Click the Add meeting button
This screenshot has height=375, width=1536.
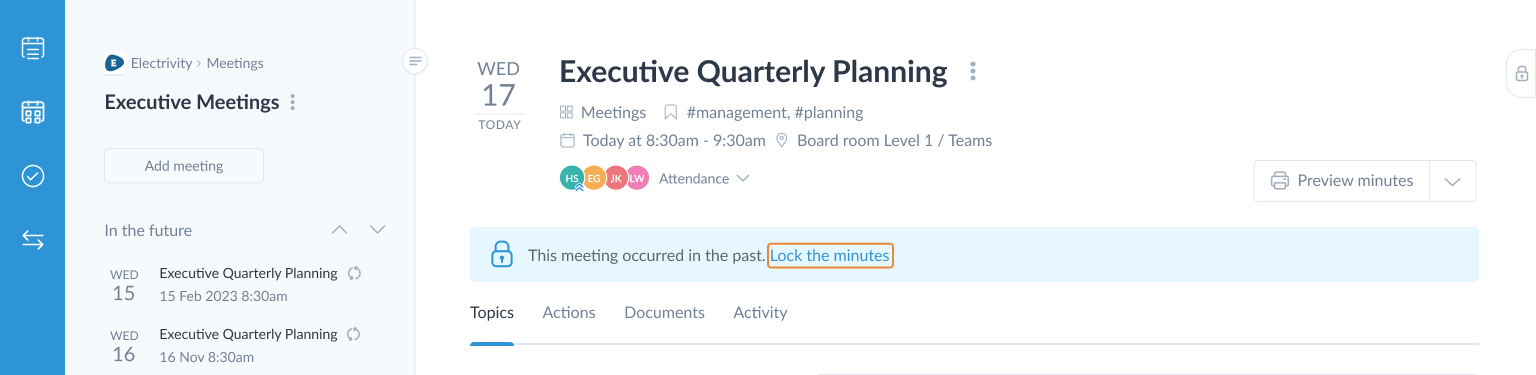pos(184,166)
